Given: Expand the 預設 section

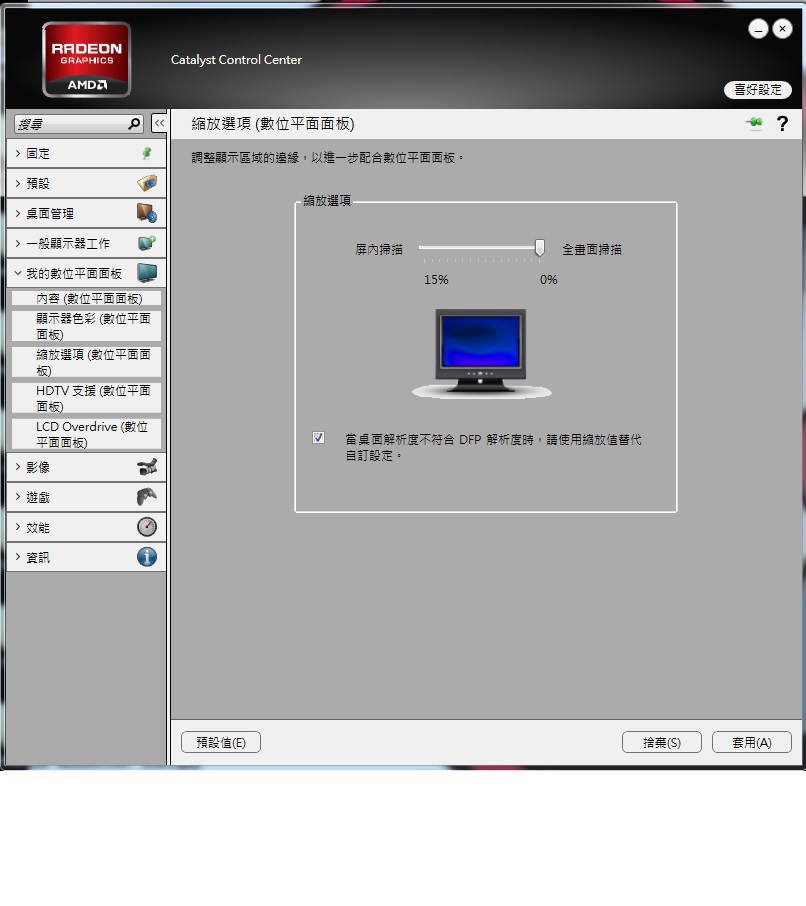Looking at the screenshot, I should click(x=18, y=183).
